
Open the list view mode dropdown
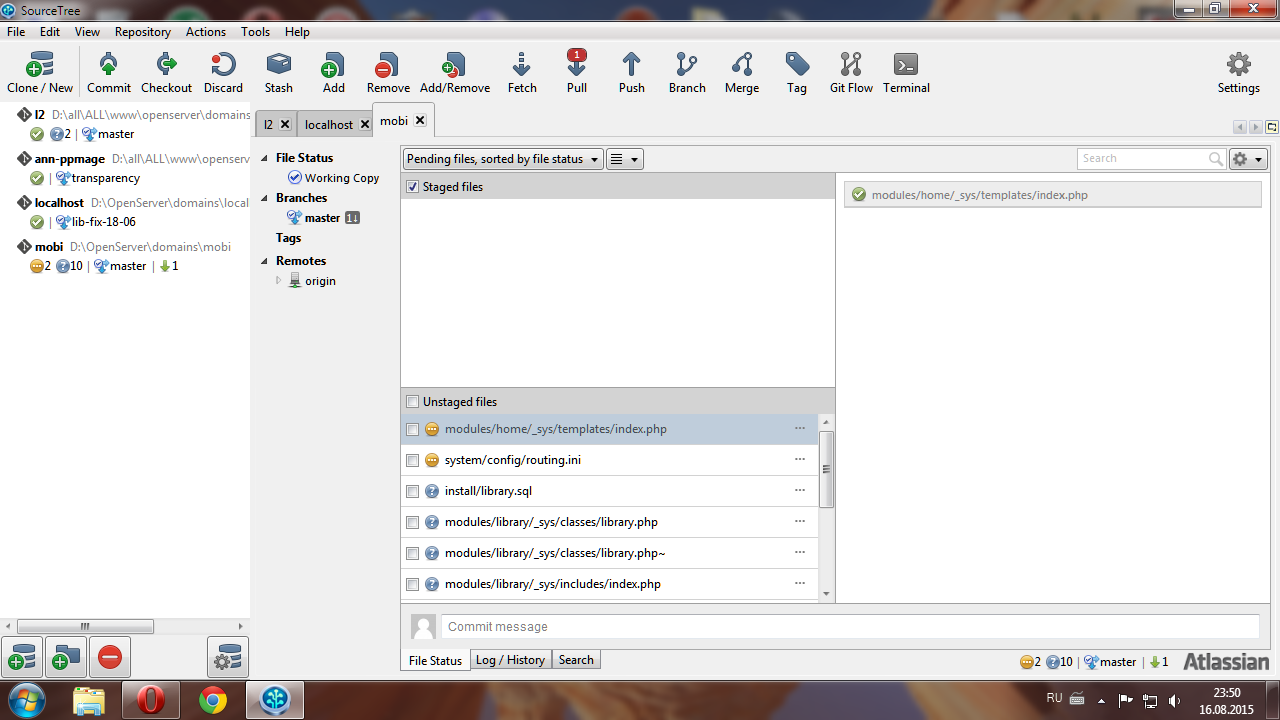click(624, 159)
